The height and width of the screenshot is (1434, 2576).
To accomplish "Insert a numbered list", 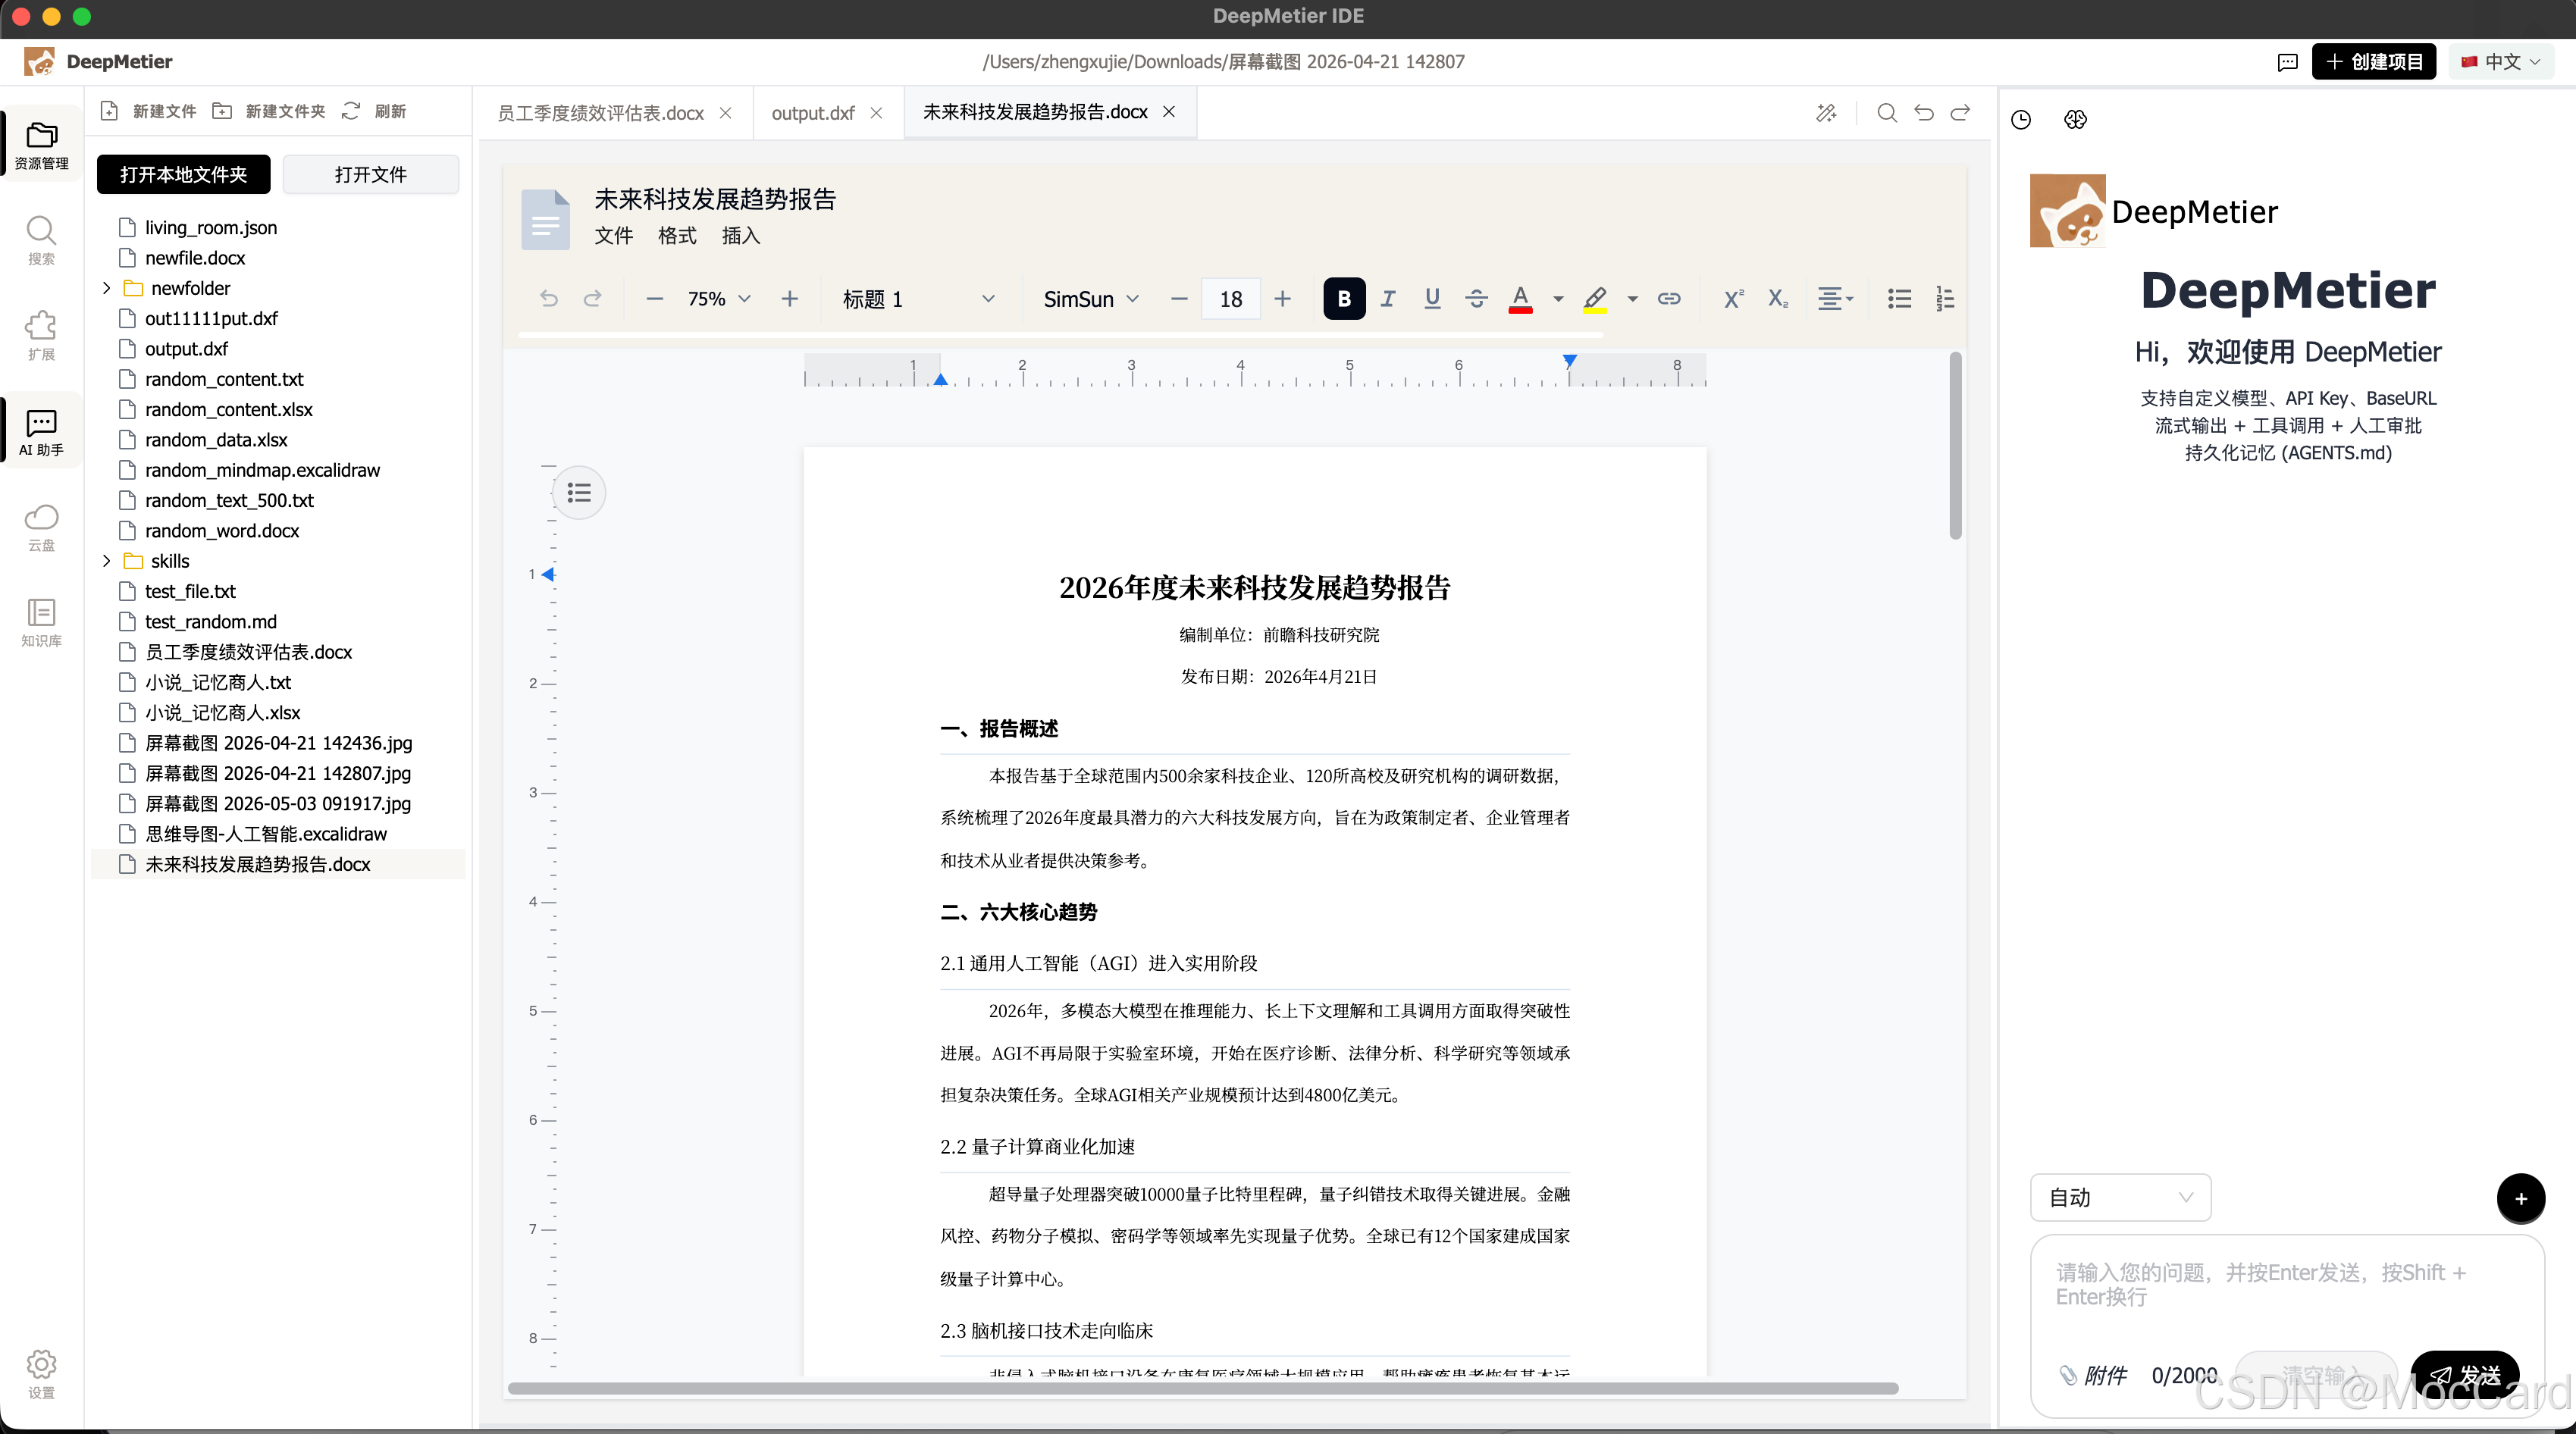I will tap(1945, 298).
